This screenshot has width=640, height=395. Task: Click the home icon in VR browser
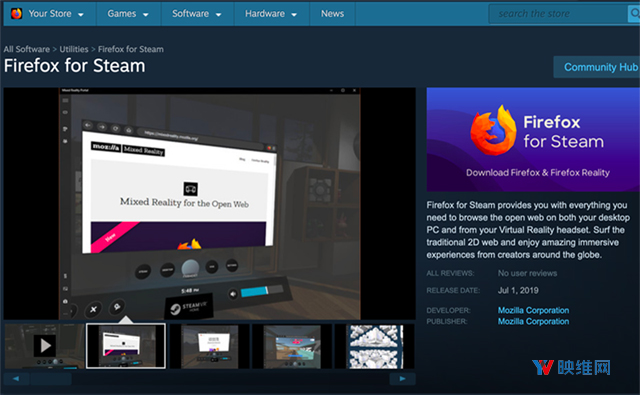point(129,130)
